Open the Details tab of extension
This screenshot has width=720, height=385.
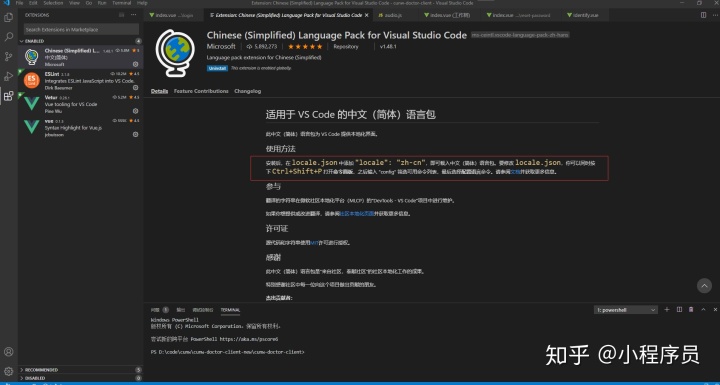(x=159, y=91)
